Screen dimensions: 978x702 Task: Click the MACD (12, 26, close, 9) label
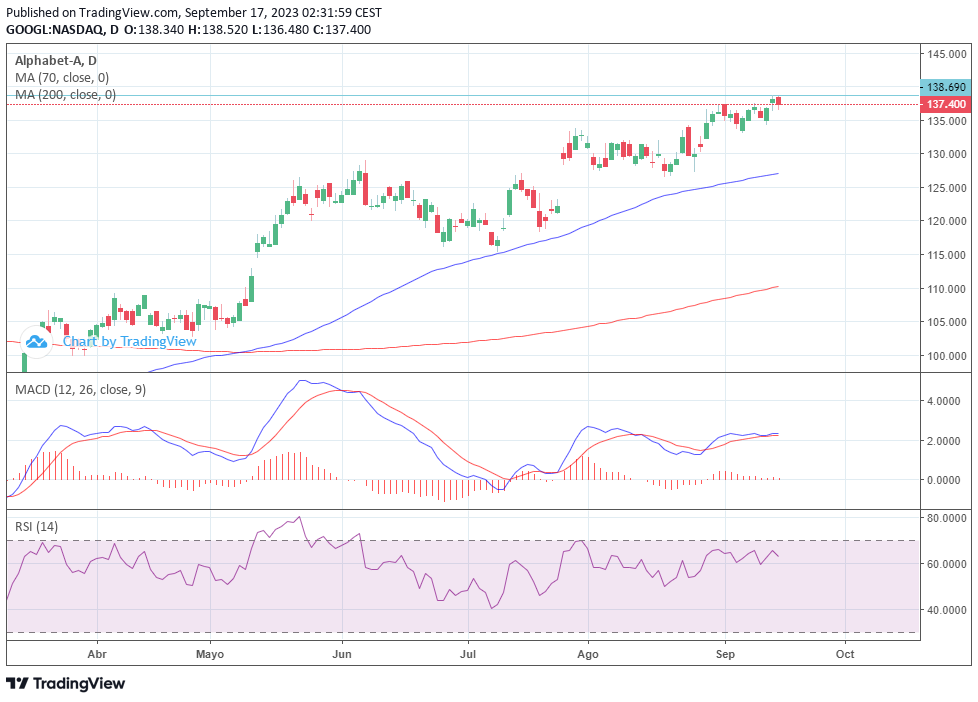point(80,390)
